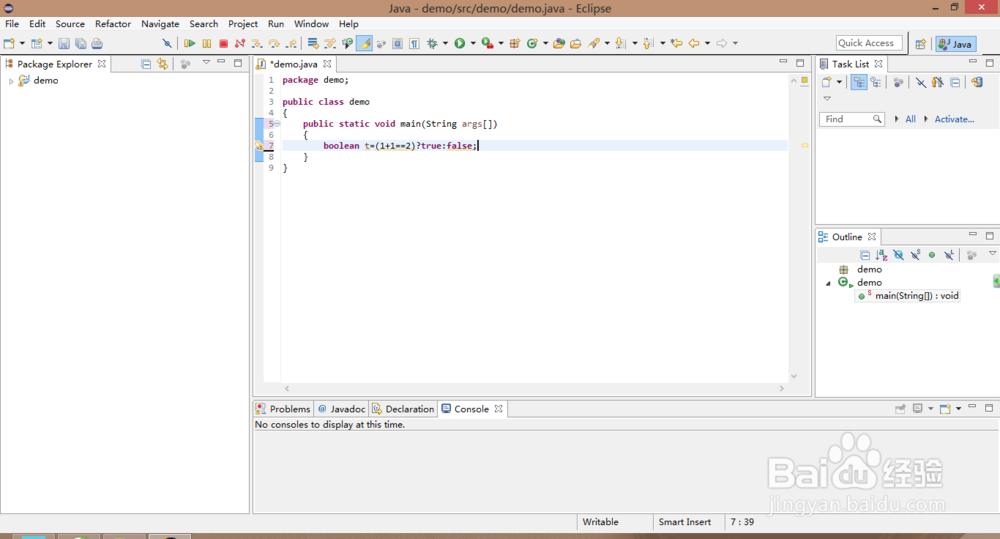
Task: Click the Quick Access field
Action: [869, 43]
